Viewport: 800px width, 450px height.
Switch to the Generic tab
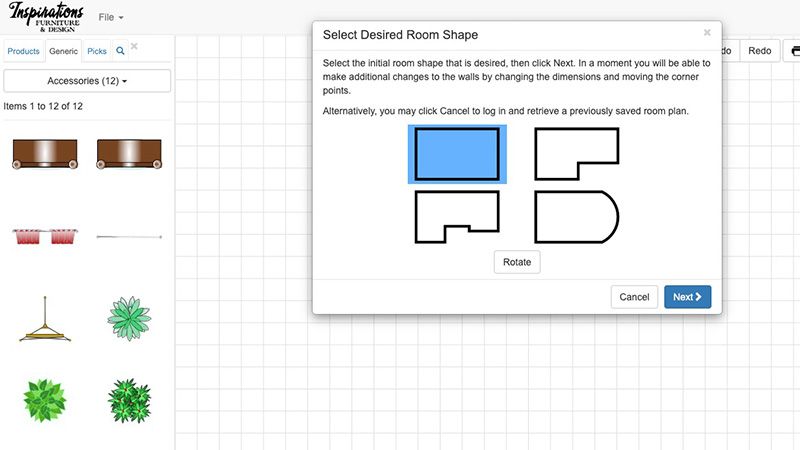point(63,51)
